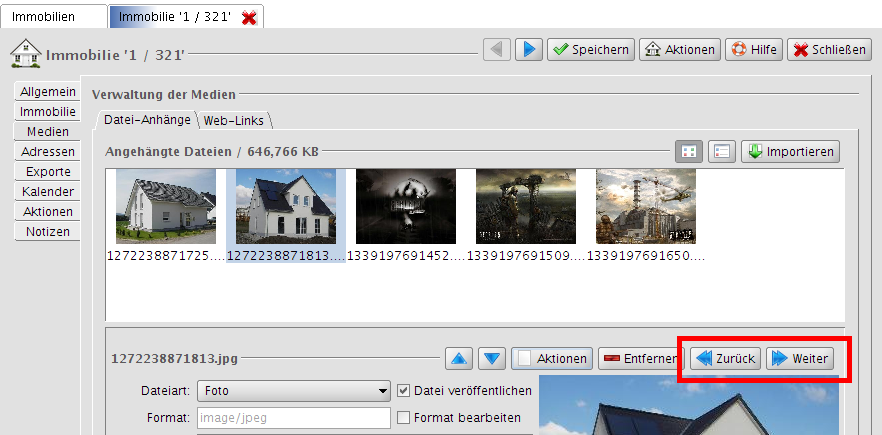This screenshot has width=882, height=435.
Task: Click the grayed back arrow in header
Action: pos(497,49)
